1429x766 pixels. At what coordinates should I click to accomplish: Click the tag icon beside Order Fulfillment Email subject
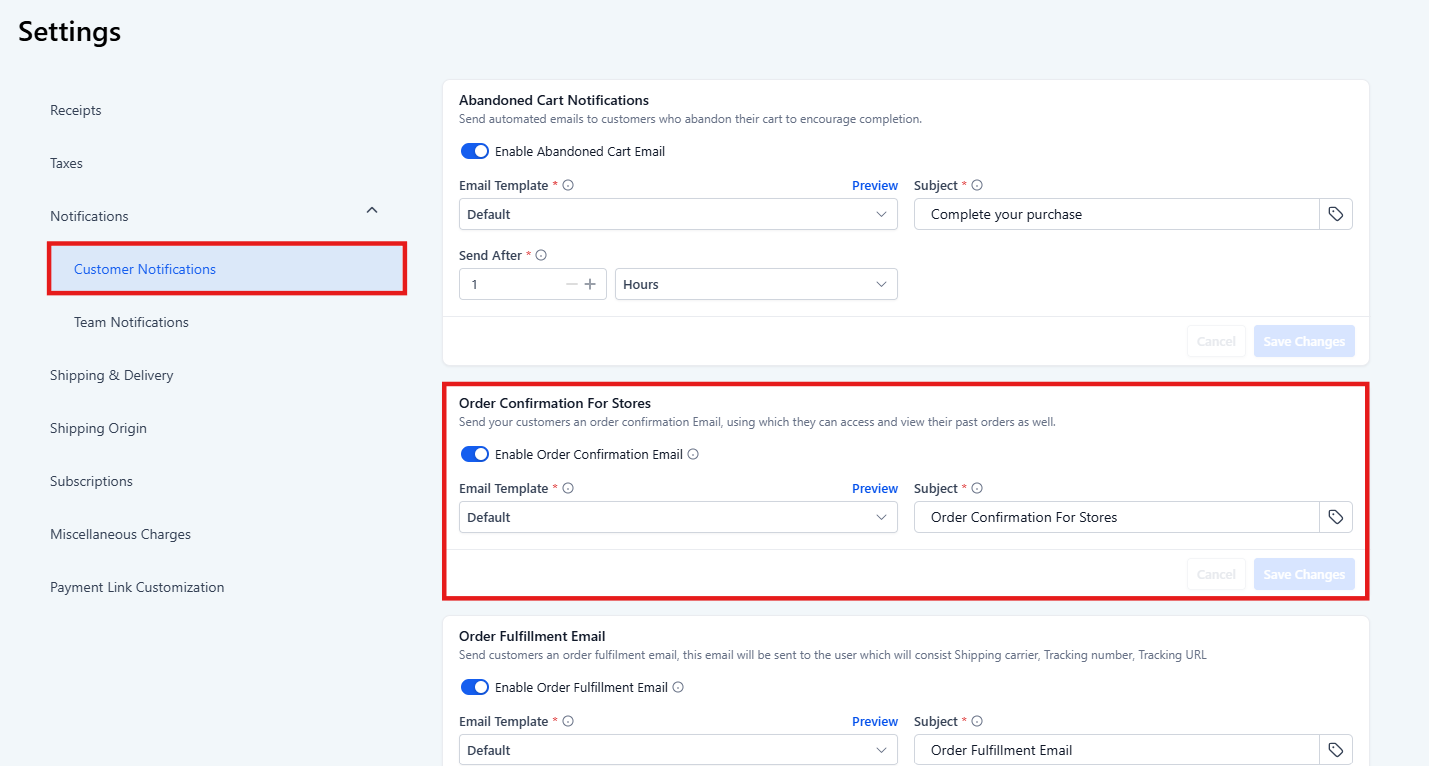coord(1335,750)
